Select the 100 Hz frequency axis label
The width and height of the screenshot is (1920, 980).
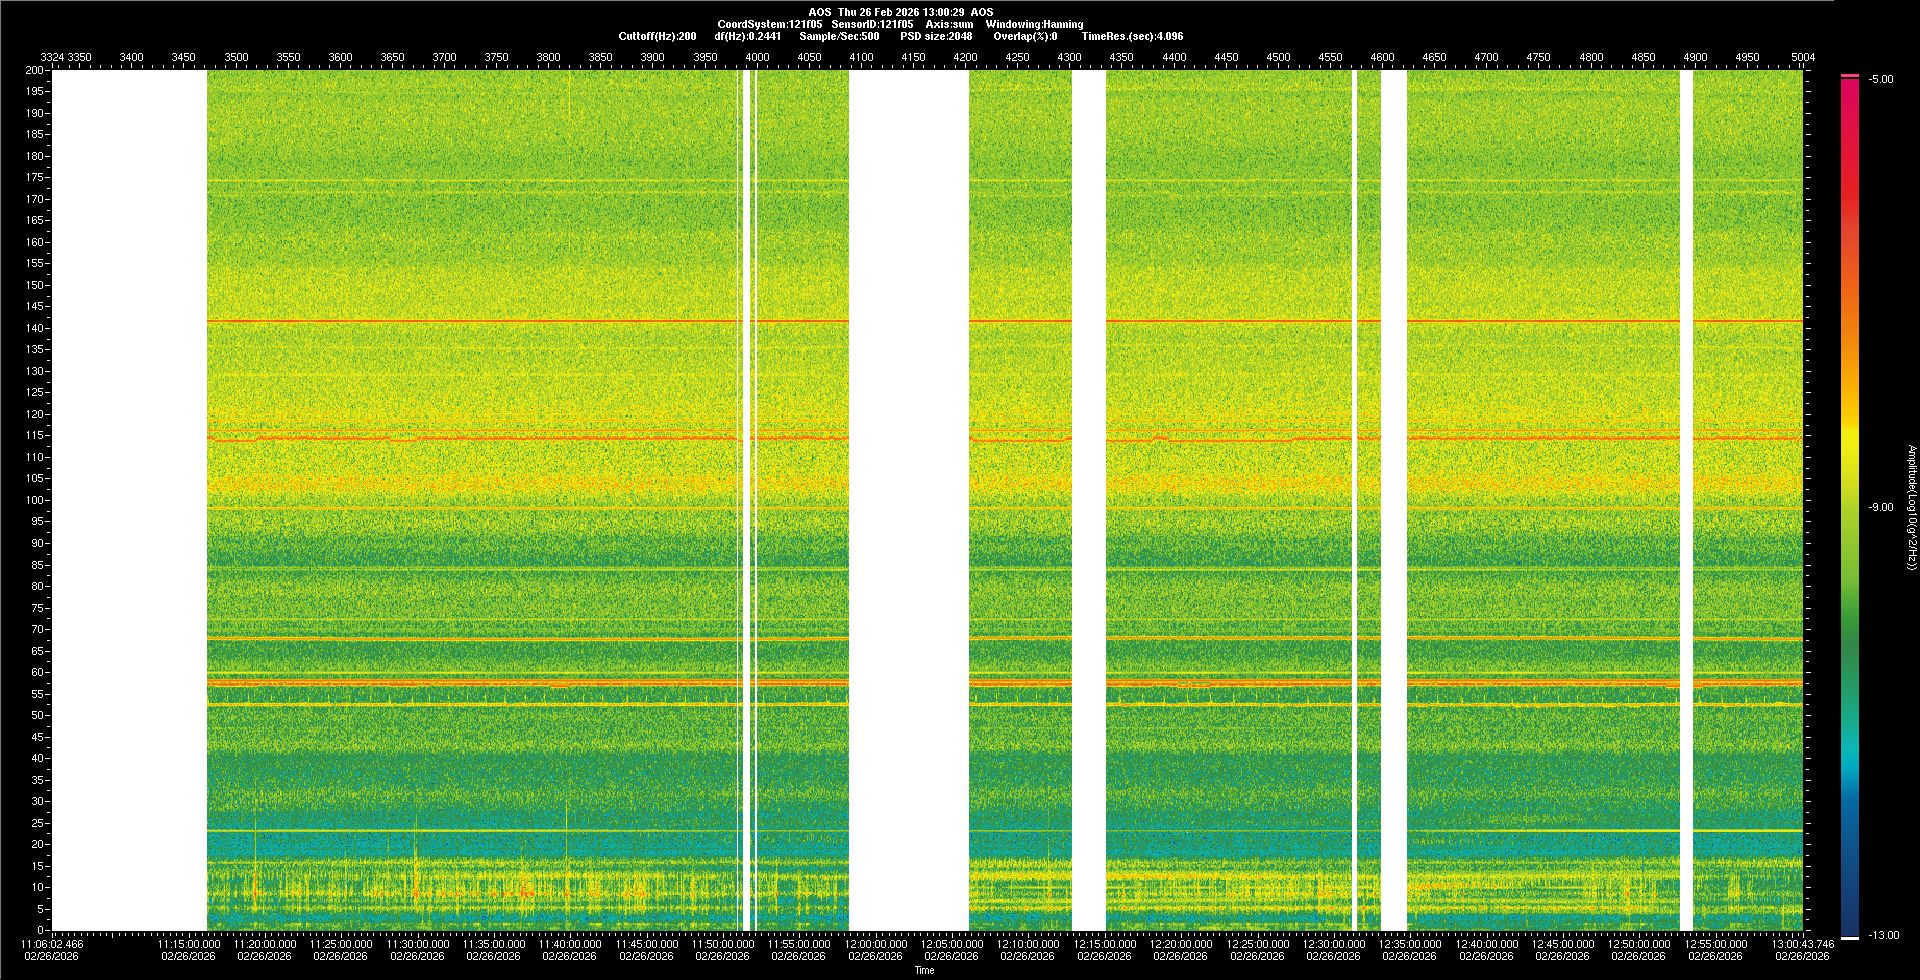pyautogui.click(x=34, y=500)
